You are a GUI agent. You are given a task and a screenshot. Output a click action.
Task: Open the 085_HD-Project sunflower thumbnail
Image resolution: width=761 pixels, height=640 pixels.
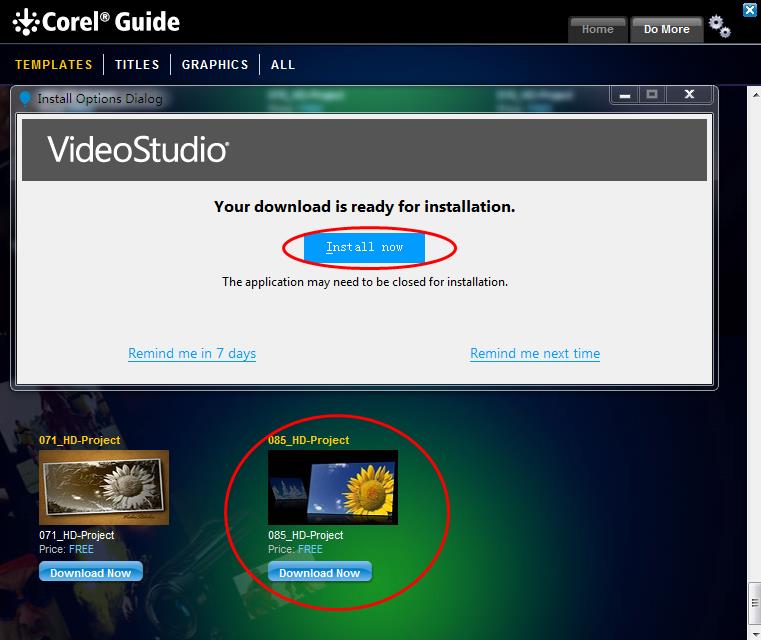(333, 487)
